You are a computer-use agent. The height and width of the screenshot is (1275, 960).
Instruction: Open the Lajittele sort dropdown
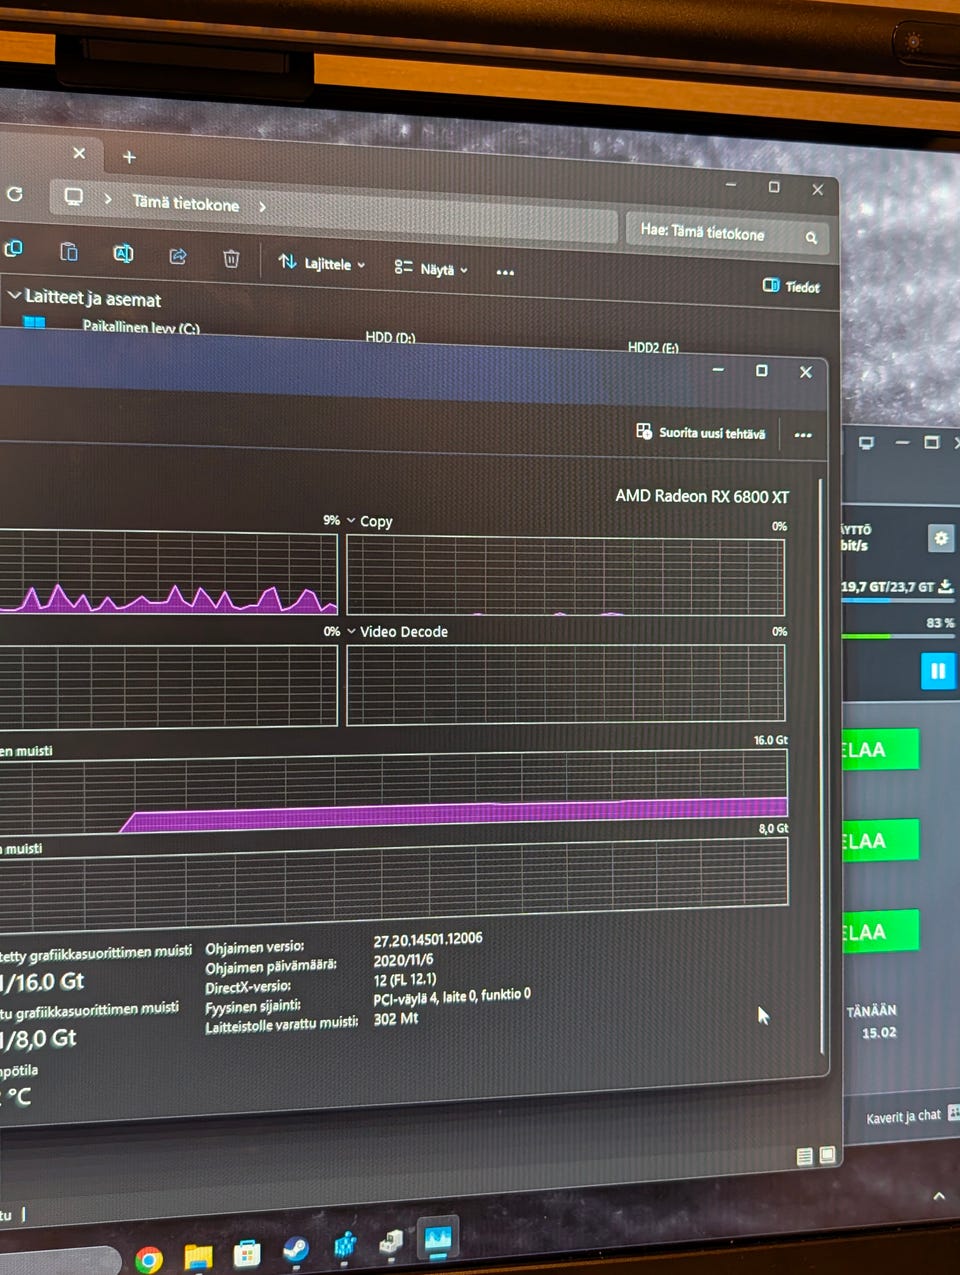click(321, 263)
